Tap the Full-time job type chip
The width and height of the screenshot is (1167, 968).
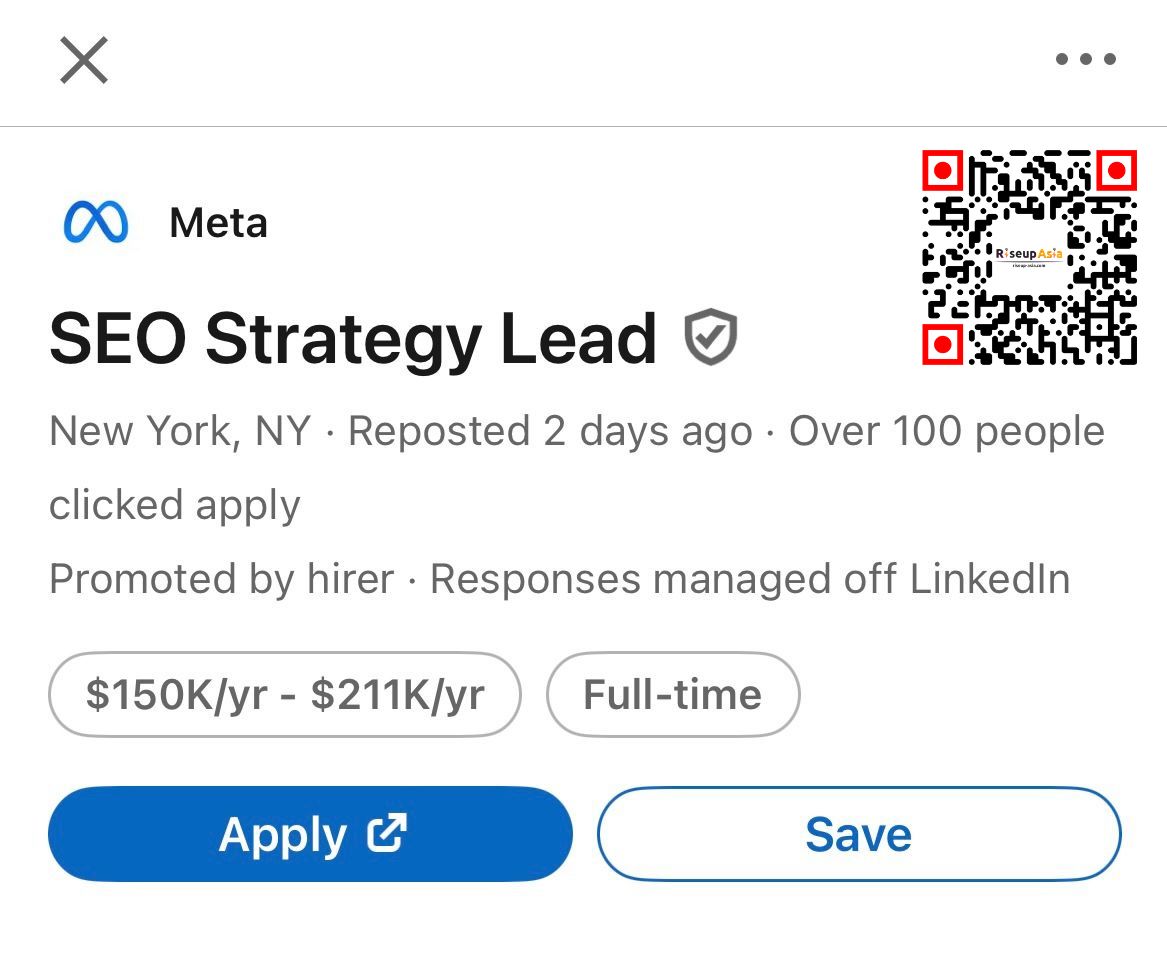pos(673,694)
